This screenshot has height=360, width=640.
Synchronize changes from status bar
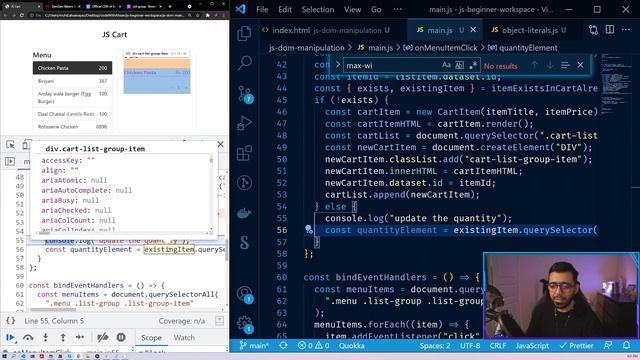(x=283, y=346)
